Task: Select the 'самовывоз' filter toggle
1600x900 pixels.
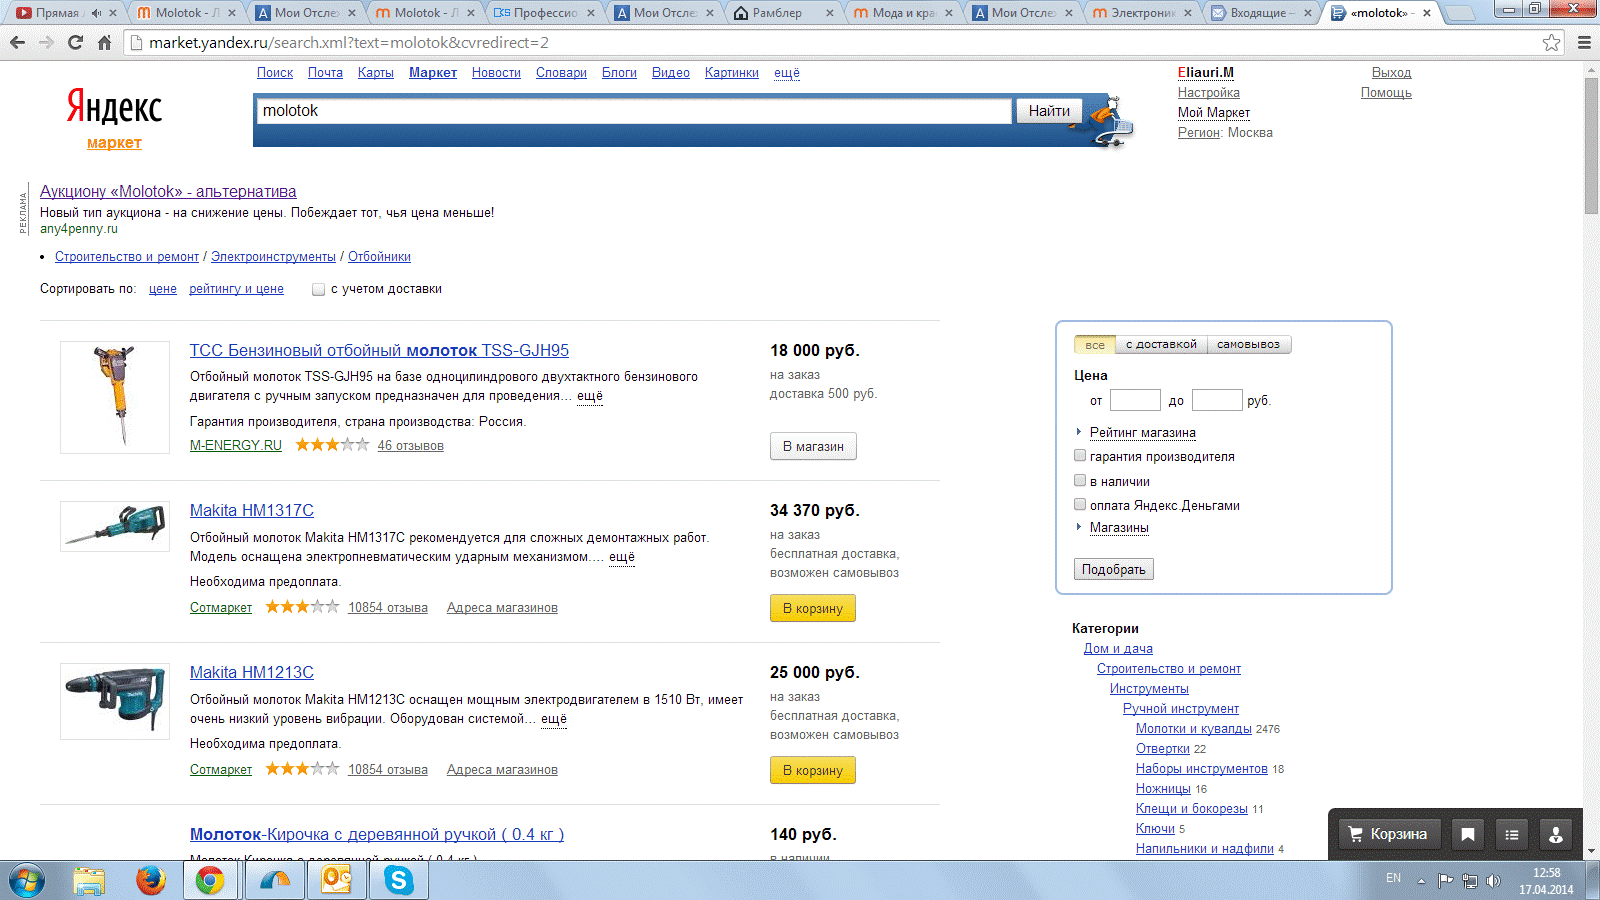Action: tap(1249, 345)
